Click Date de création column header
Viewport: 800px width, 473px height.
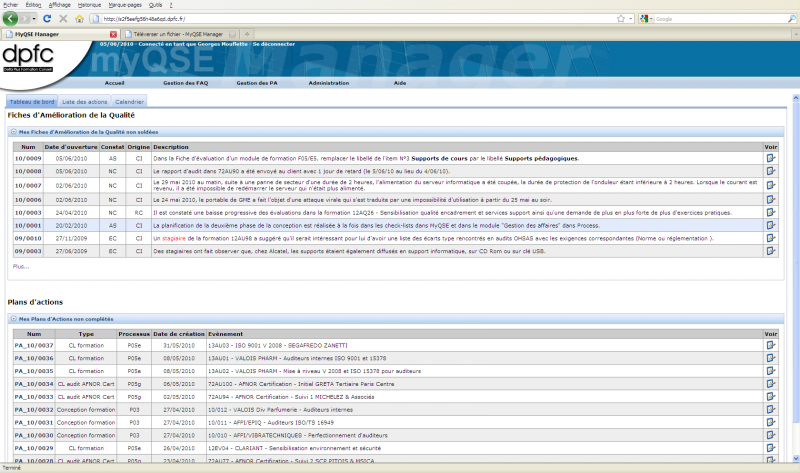pos(179,334)
